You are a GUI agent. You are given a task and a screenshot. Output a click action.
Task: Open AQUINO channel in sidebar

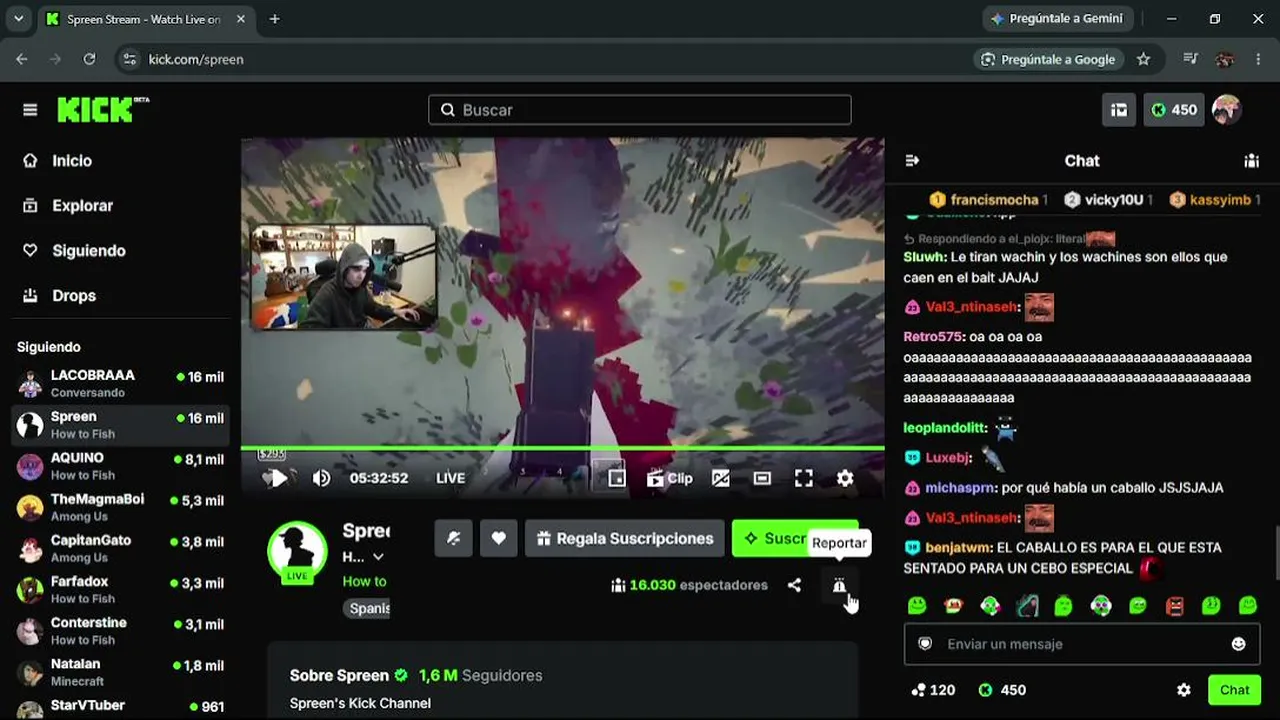pyautogui.click(x=120, y=466)
